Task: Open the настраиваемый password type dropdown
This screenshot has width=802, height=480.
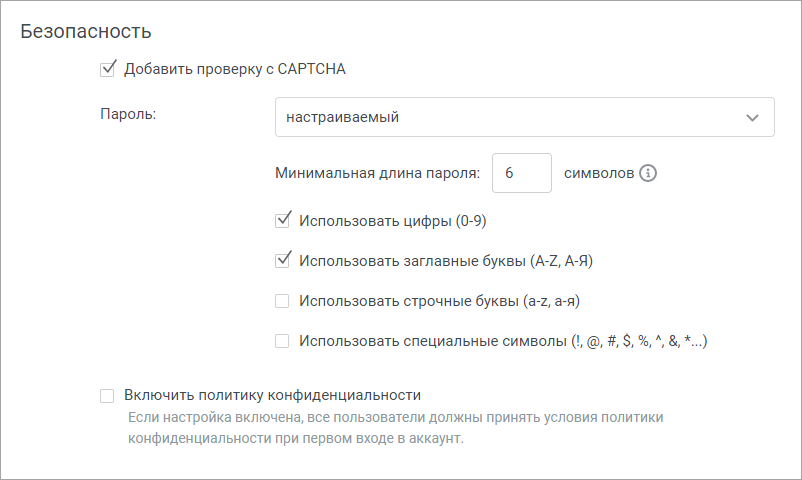Action: point(525,117)
